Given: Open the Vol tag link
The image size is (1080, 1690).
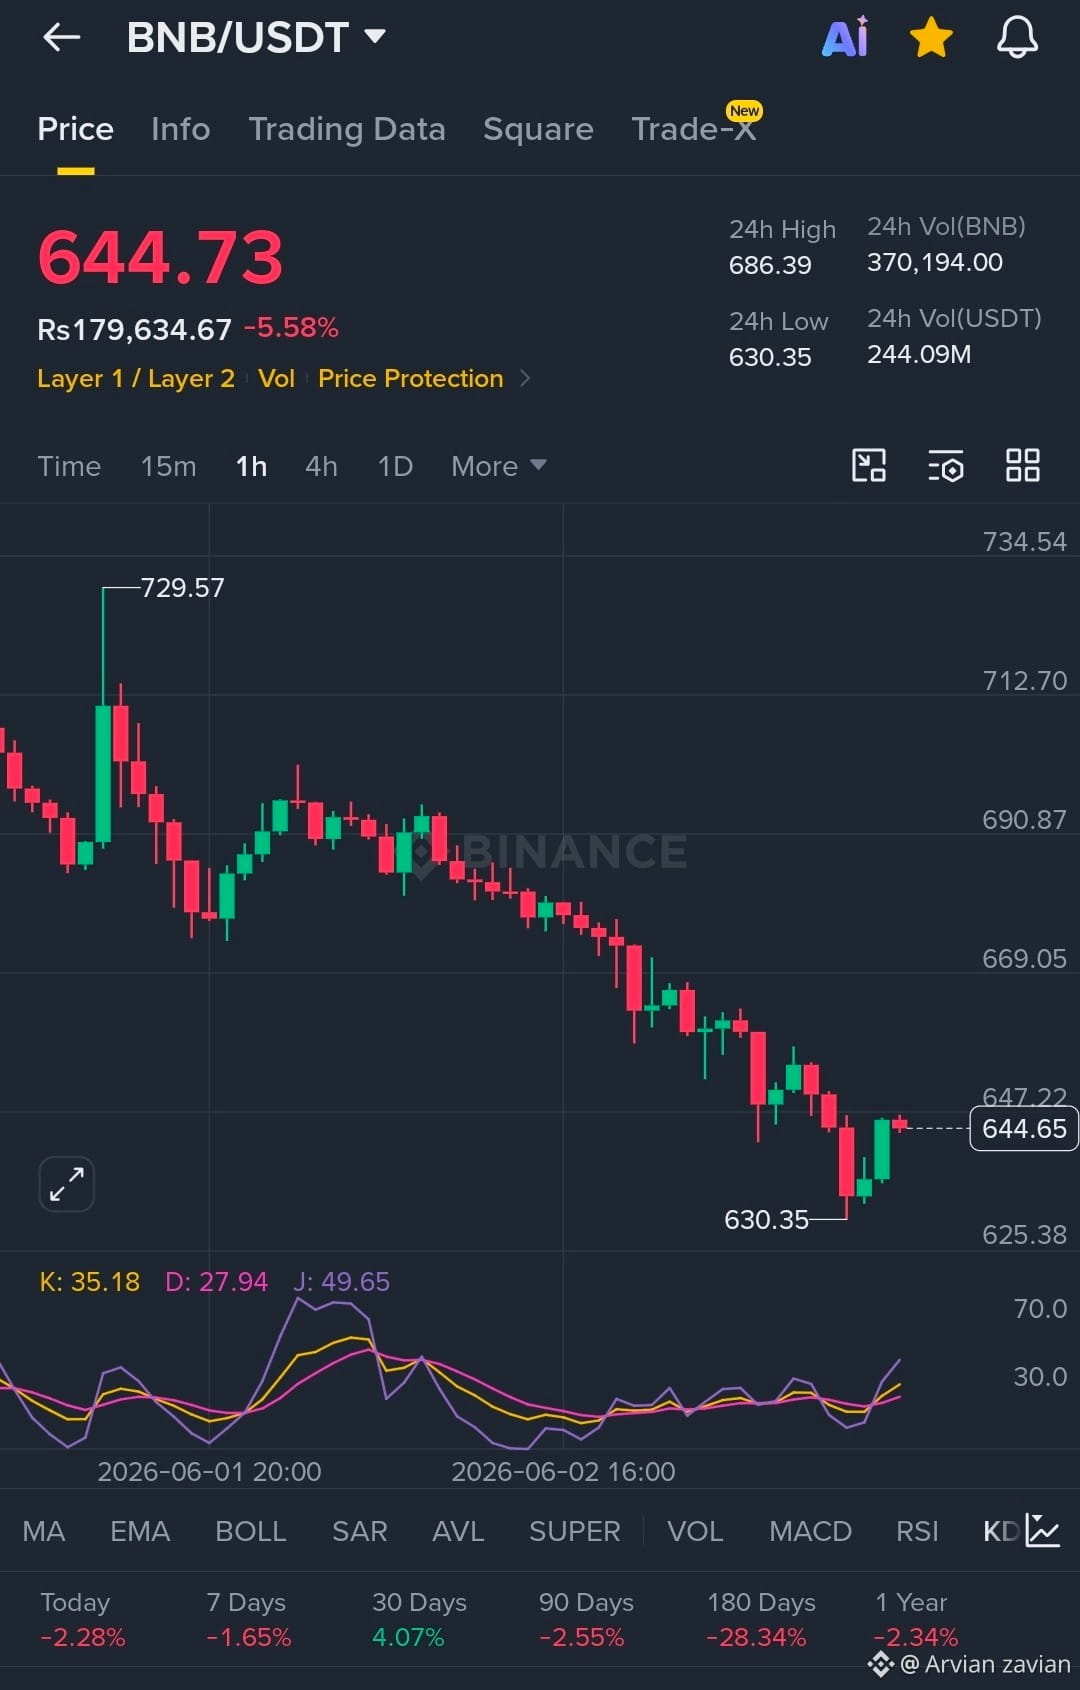Looking at the screenshot, I should pos(276,379).
